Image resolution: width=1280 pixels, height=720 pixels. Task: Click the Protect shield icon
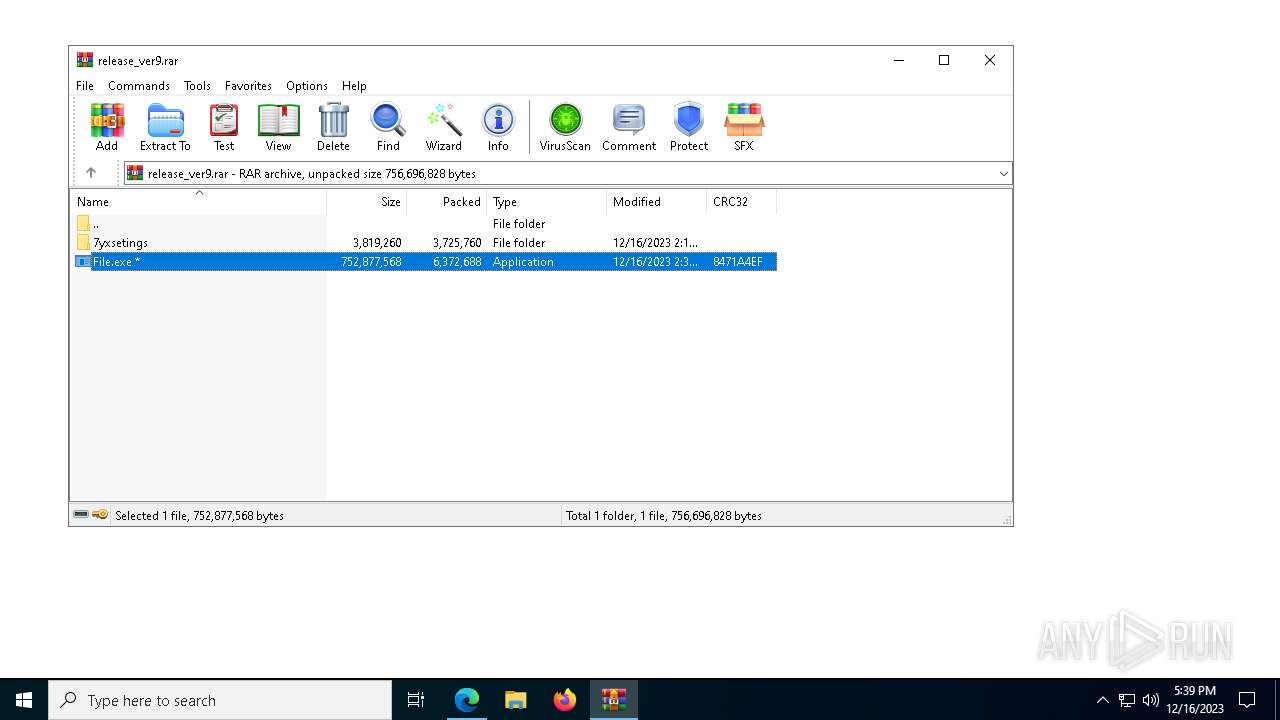(x=689, y=126)
